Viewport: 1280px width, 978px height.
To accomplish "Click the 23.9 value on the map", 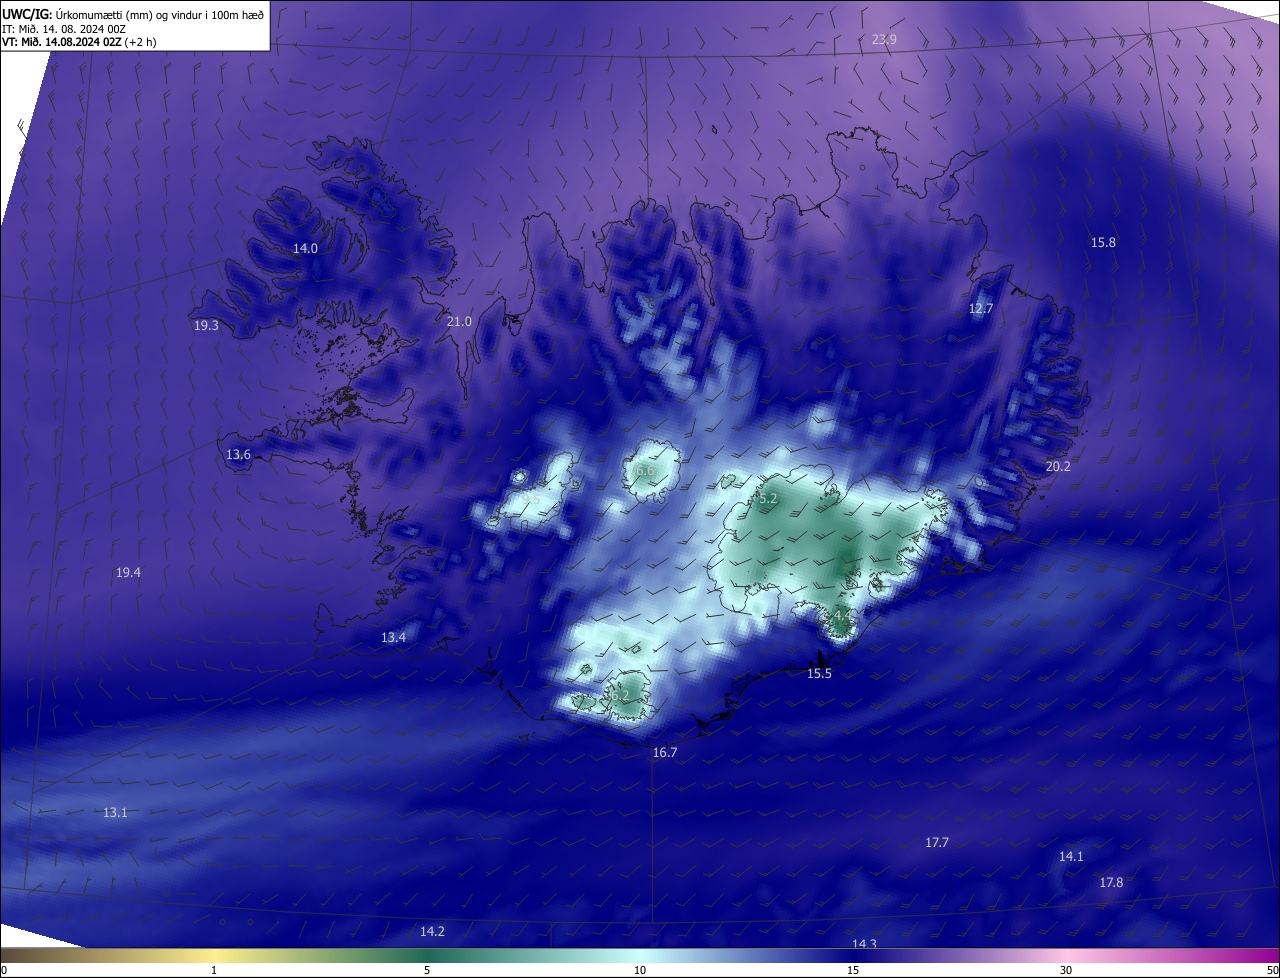I will click(884, 39).
